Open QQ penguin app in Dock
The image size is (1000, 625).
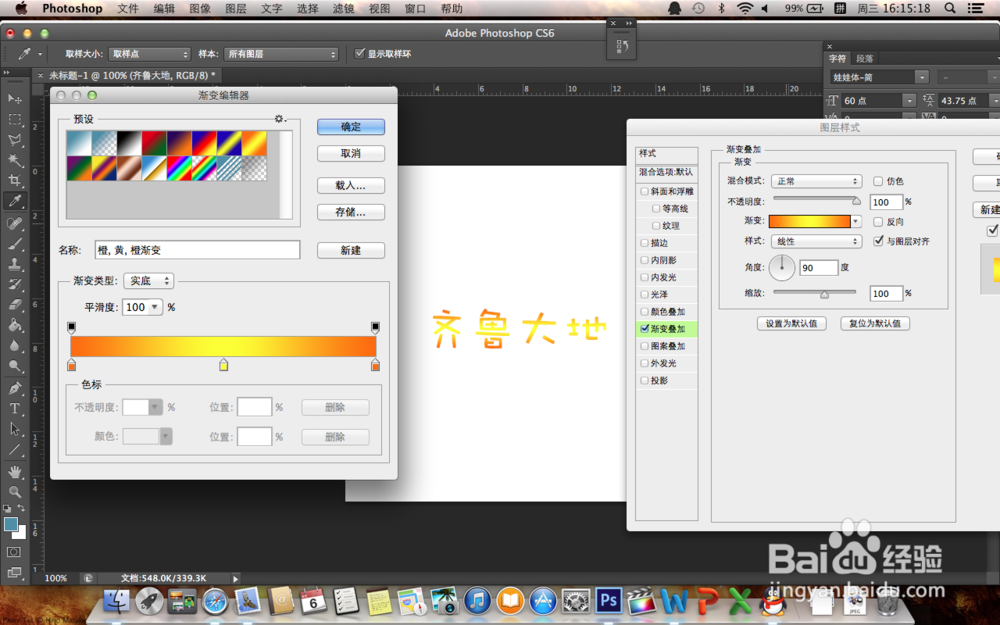pos(773,601)
